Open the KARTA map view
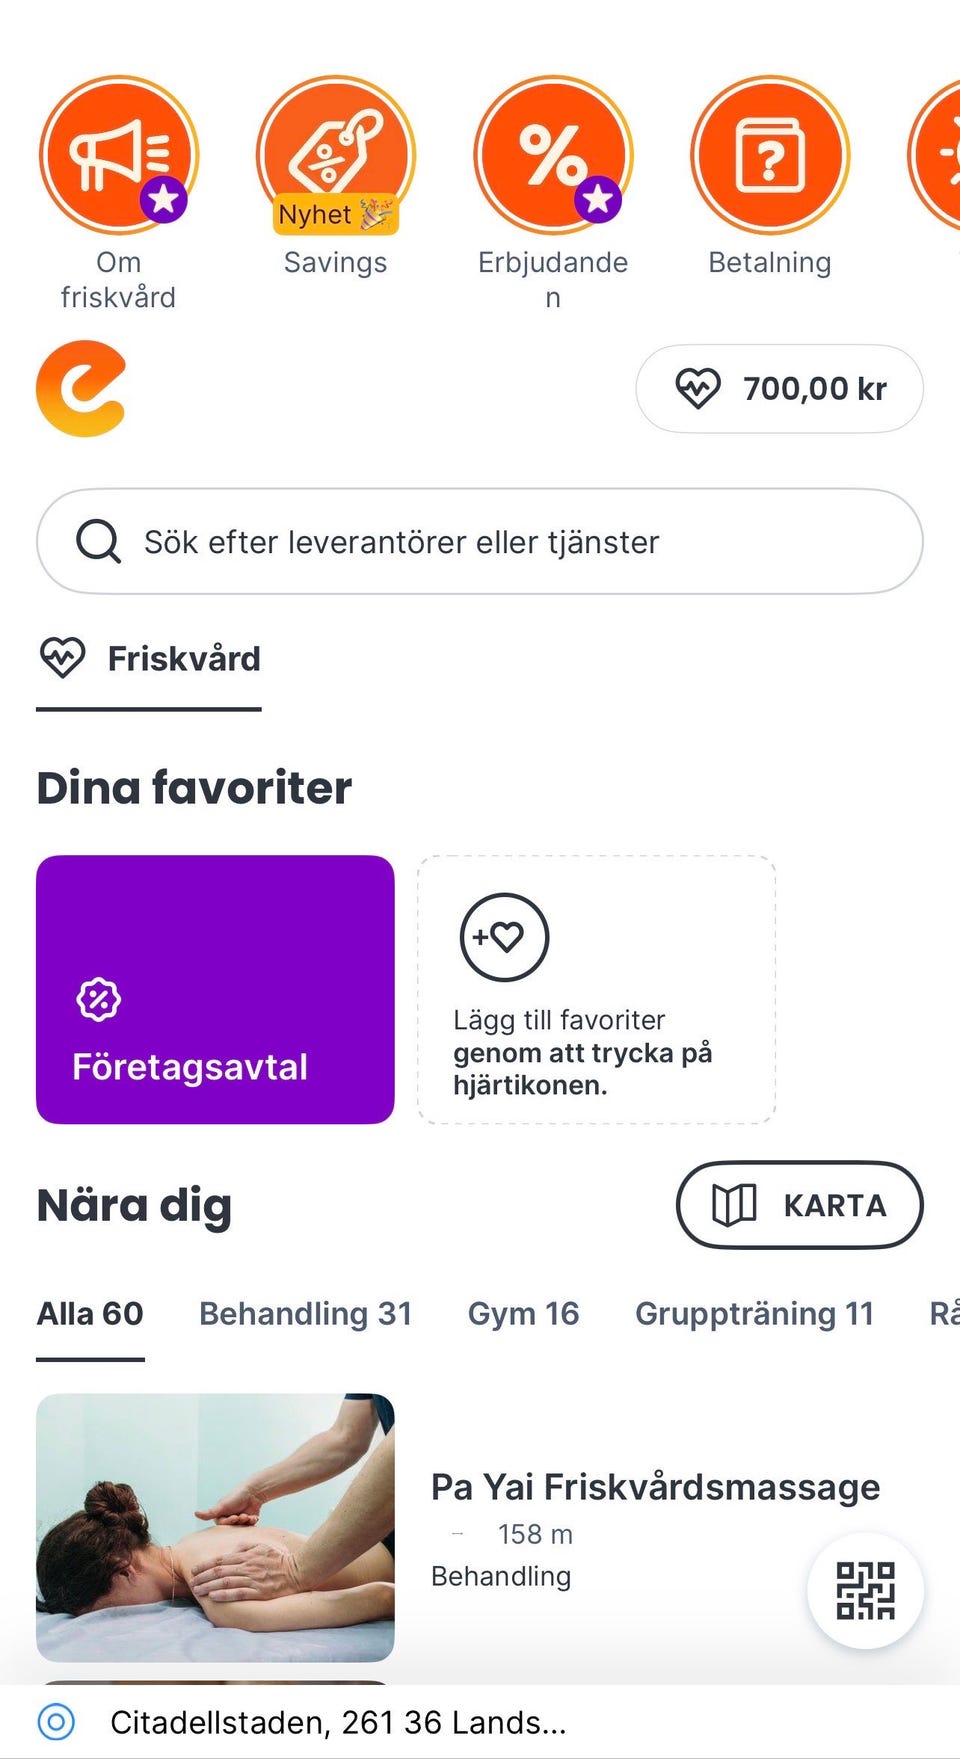Screen dimensions: 960x1759 (x=800, y=1205)
